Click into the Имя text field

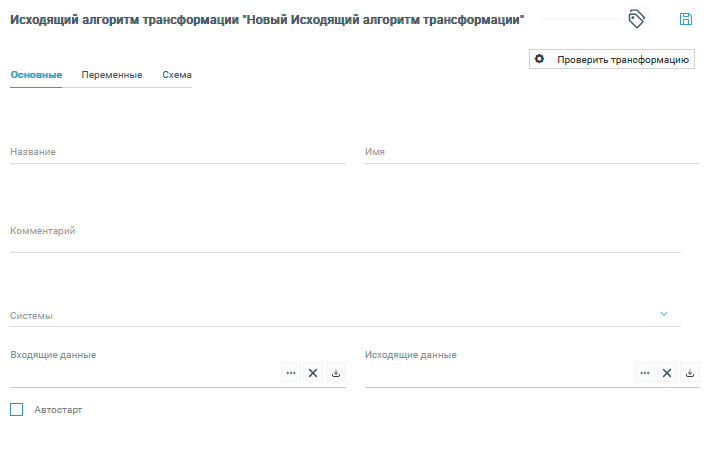click(x=532, y=152)
